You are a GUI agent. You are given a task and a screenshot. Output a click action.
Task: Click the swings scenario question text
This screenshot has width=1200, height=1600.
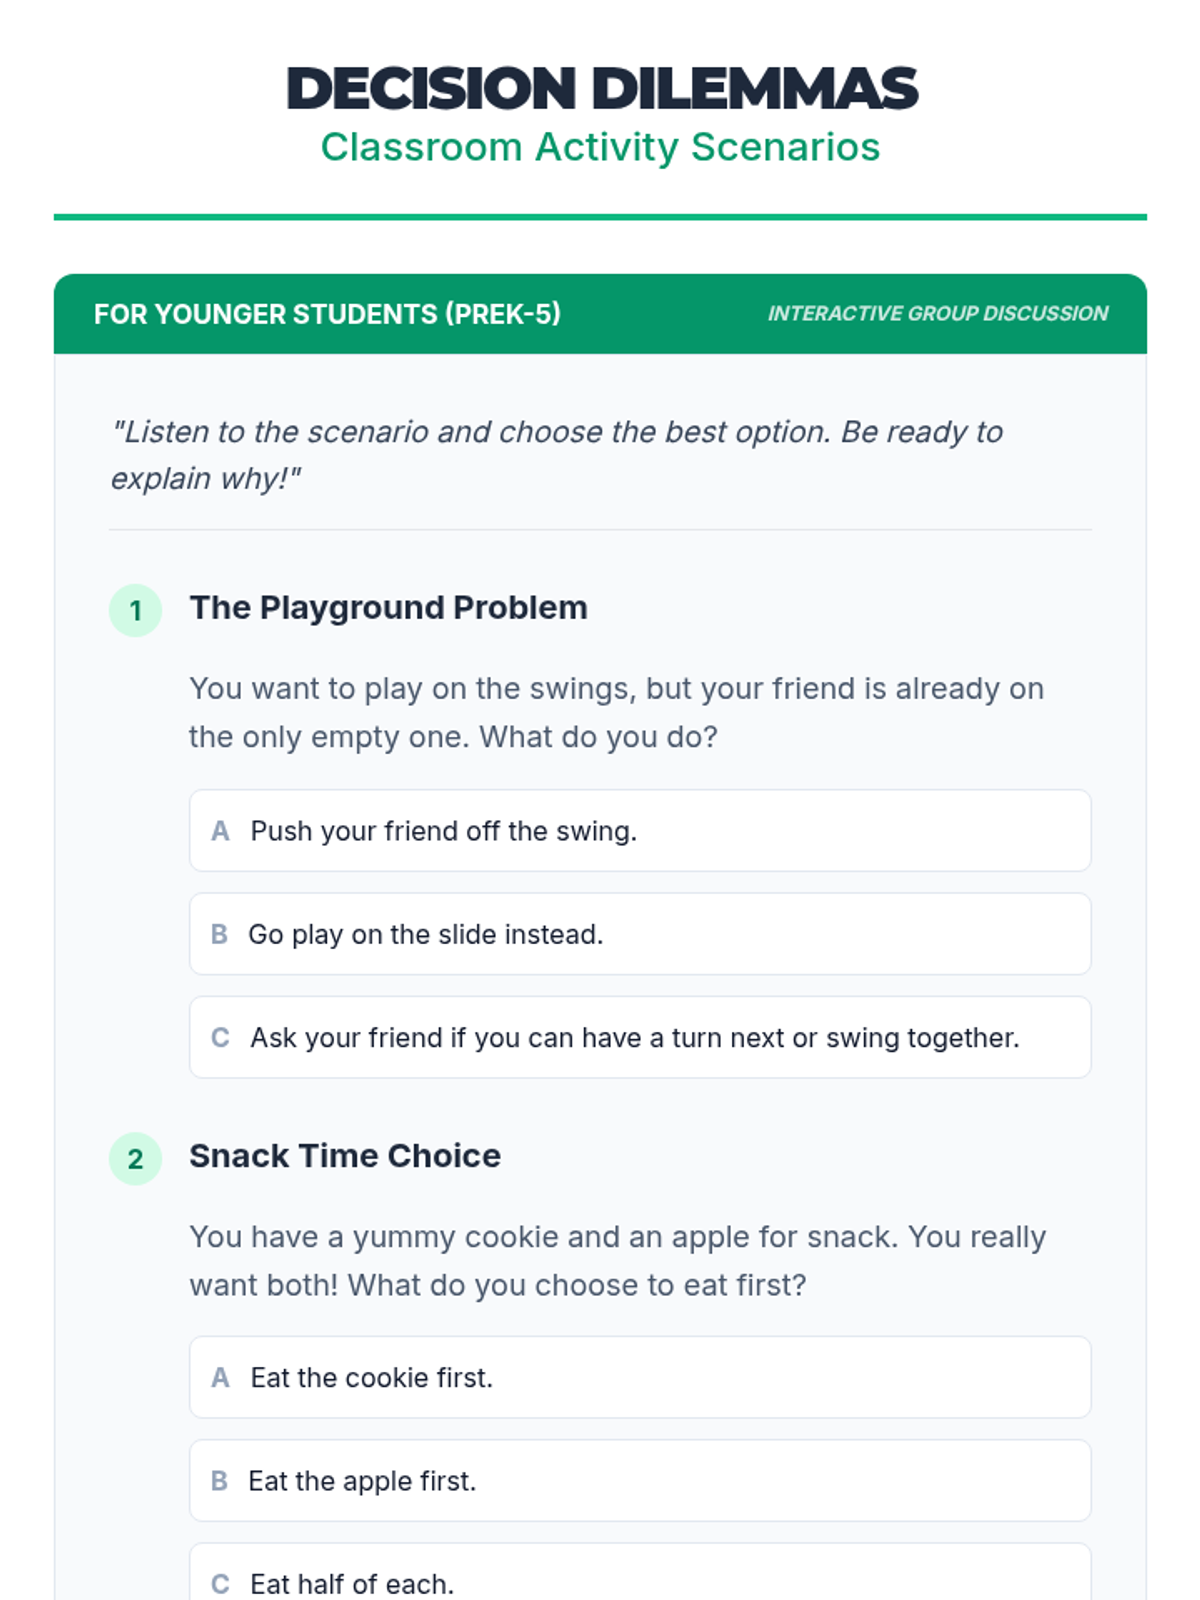click(x=616, y=712)
